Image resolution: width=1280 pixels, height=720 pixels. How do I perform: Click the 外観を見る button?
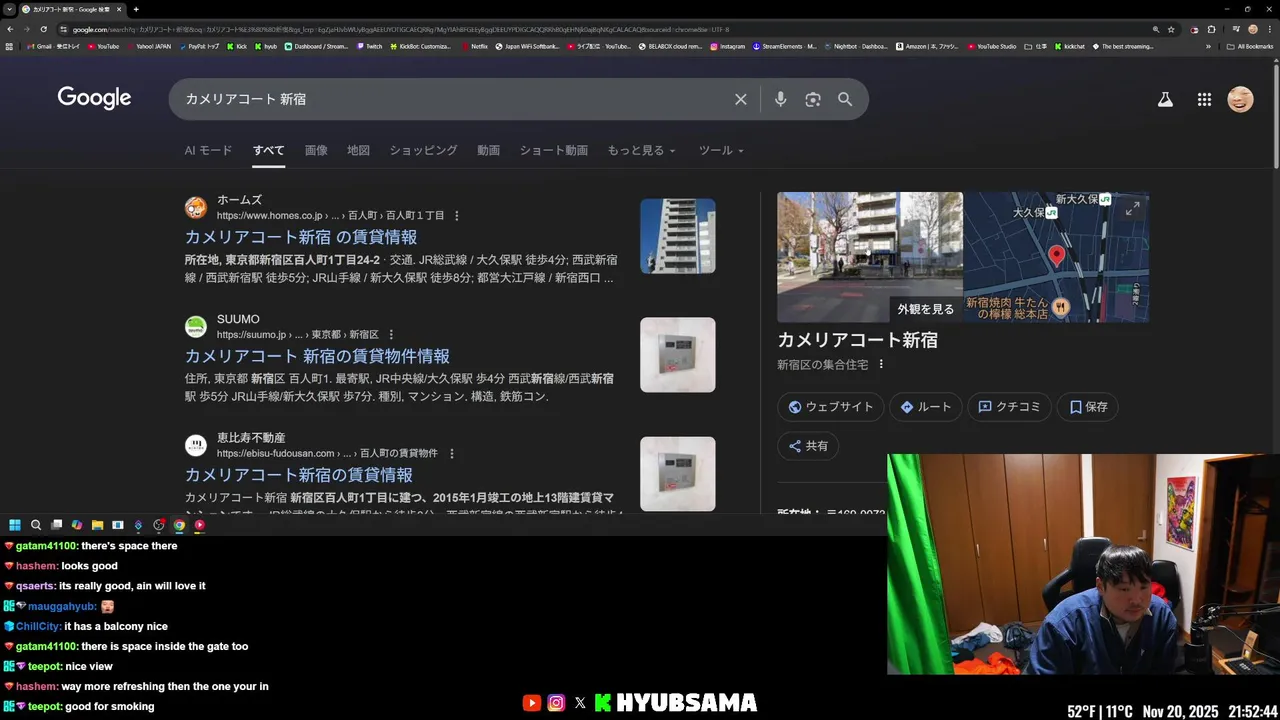(926, 309)
